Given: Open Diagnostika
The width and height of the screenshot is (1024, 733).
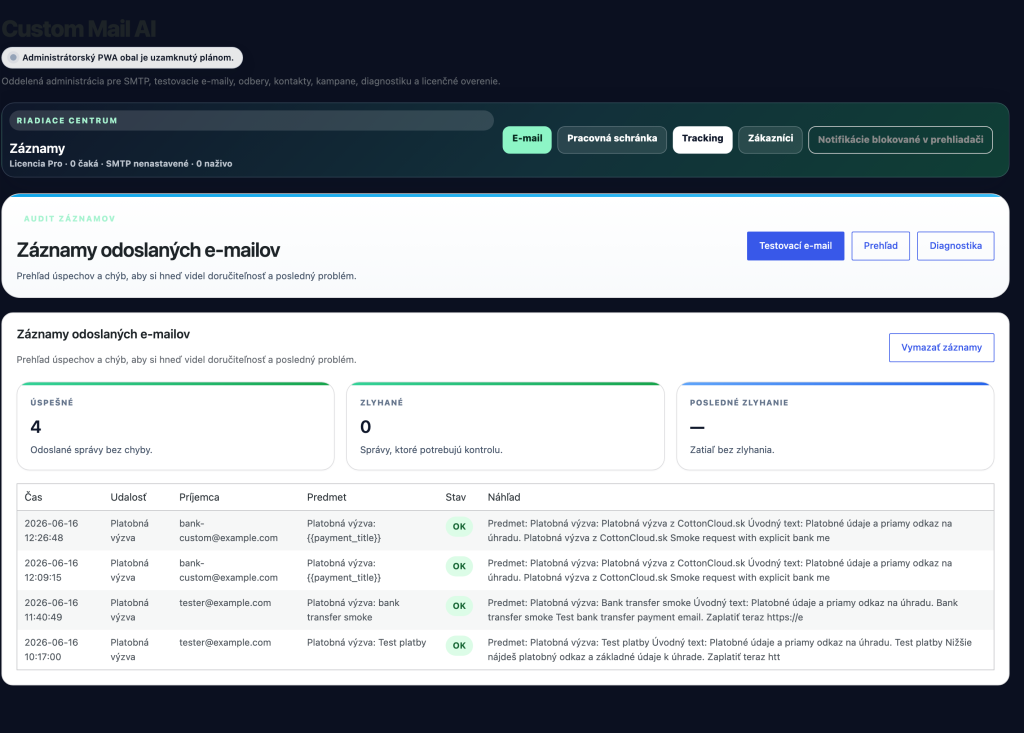Looking at the screenshot, I should 955,246.
